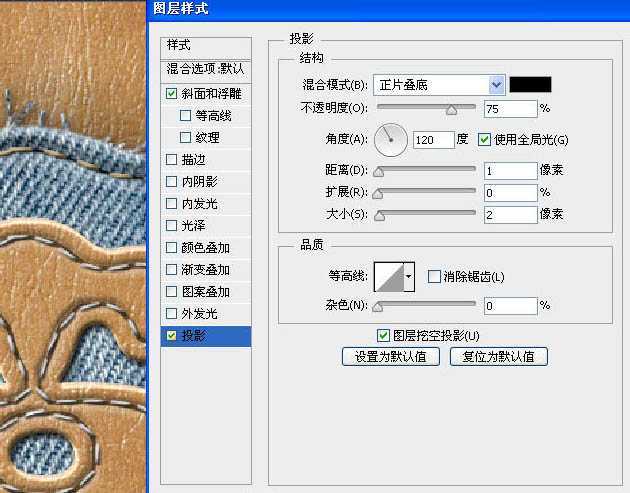630x493 pixels.
Task: Check the 渐变叠加 checkbox
Action: pyautogui.click(x=171, y=269)
